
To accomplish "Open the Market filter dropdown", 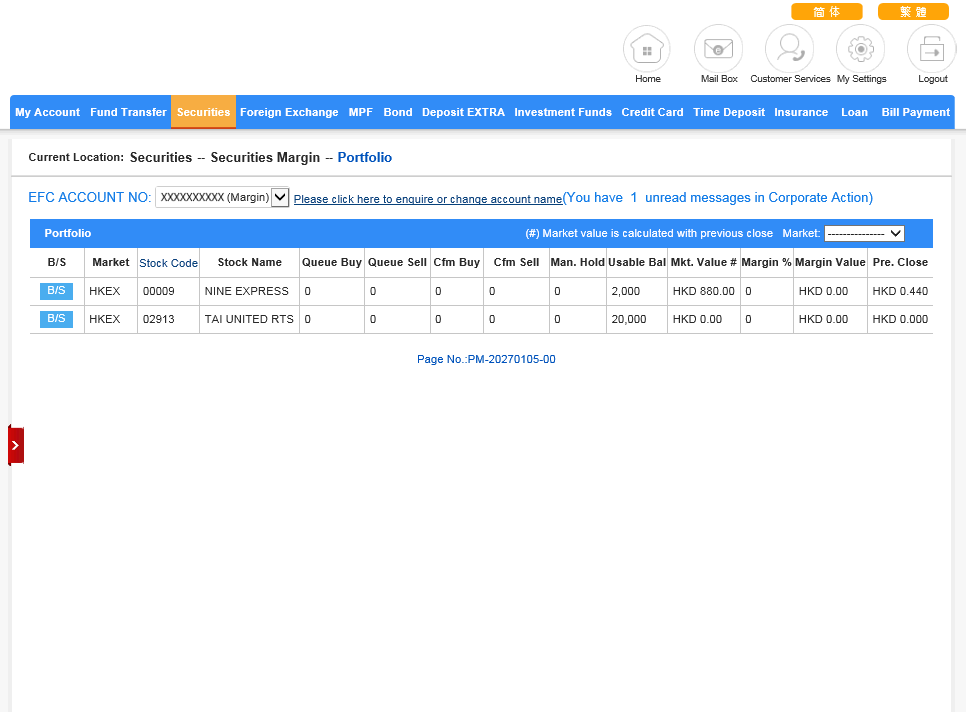I will [864, 233].
